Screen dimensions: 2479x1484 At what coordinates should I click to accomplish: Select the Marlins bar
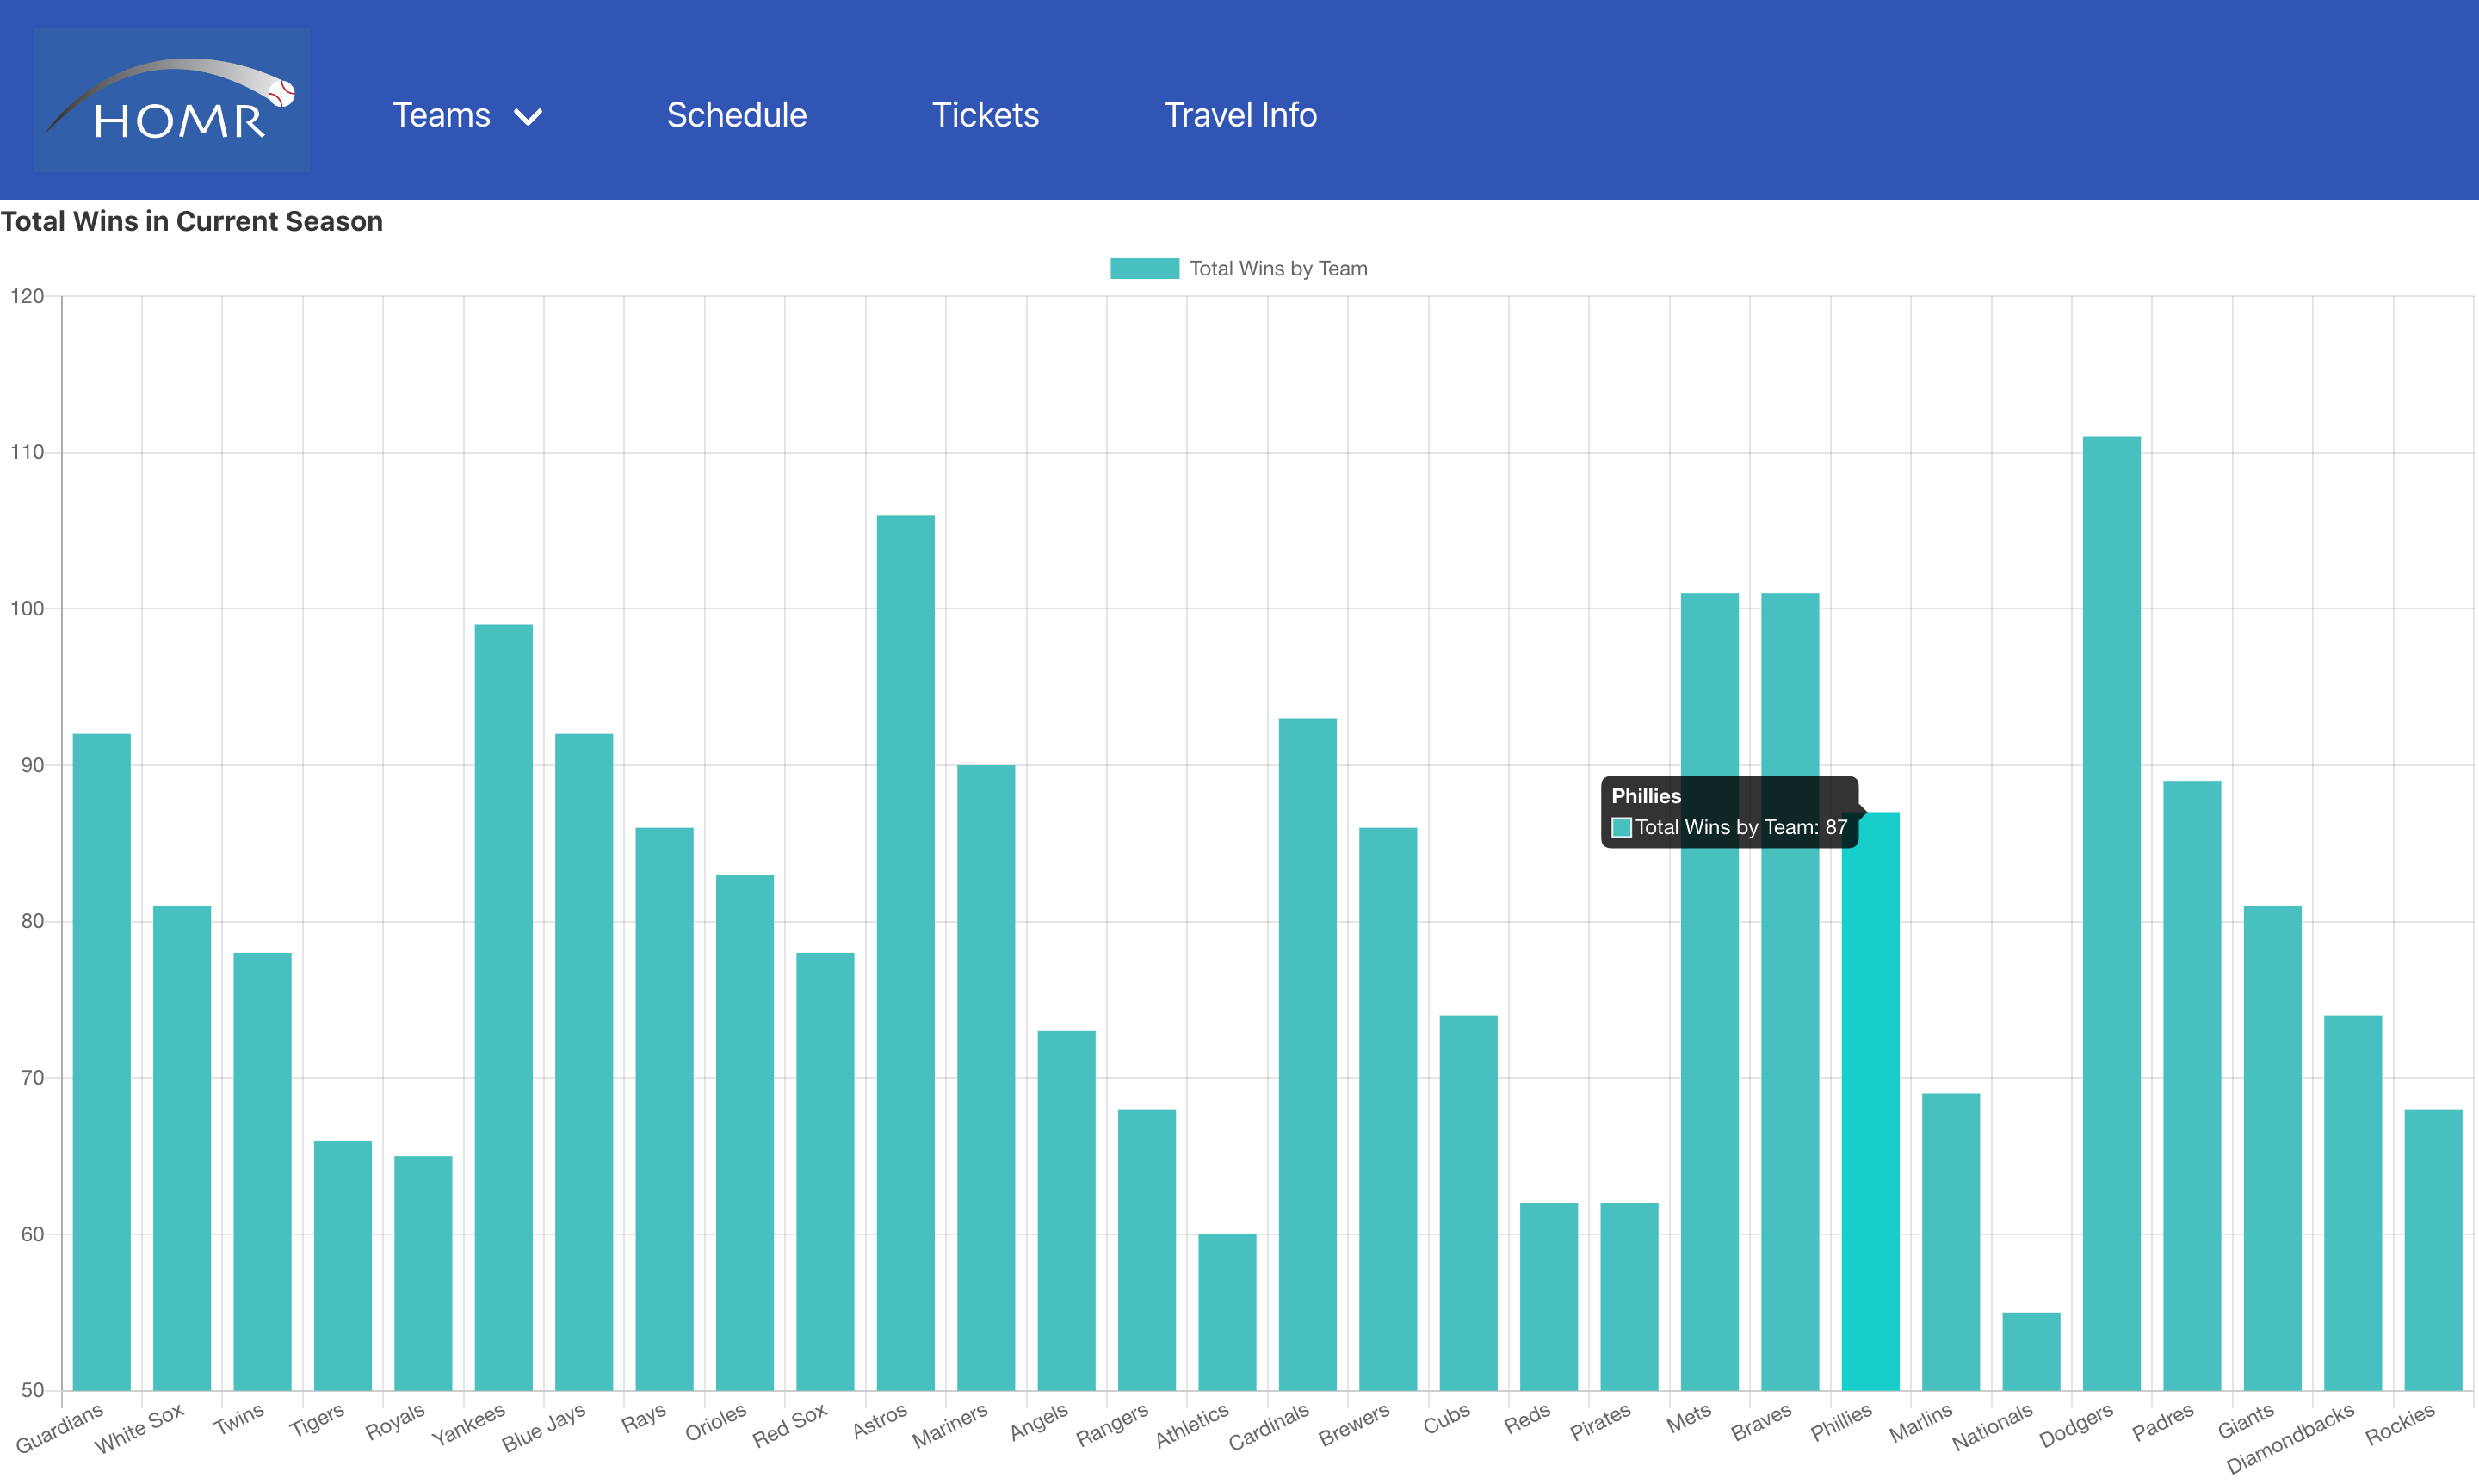[1951, 1242]
